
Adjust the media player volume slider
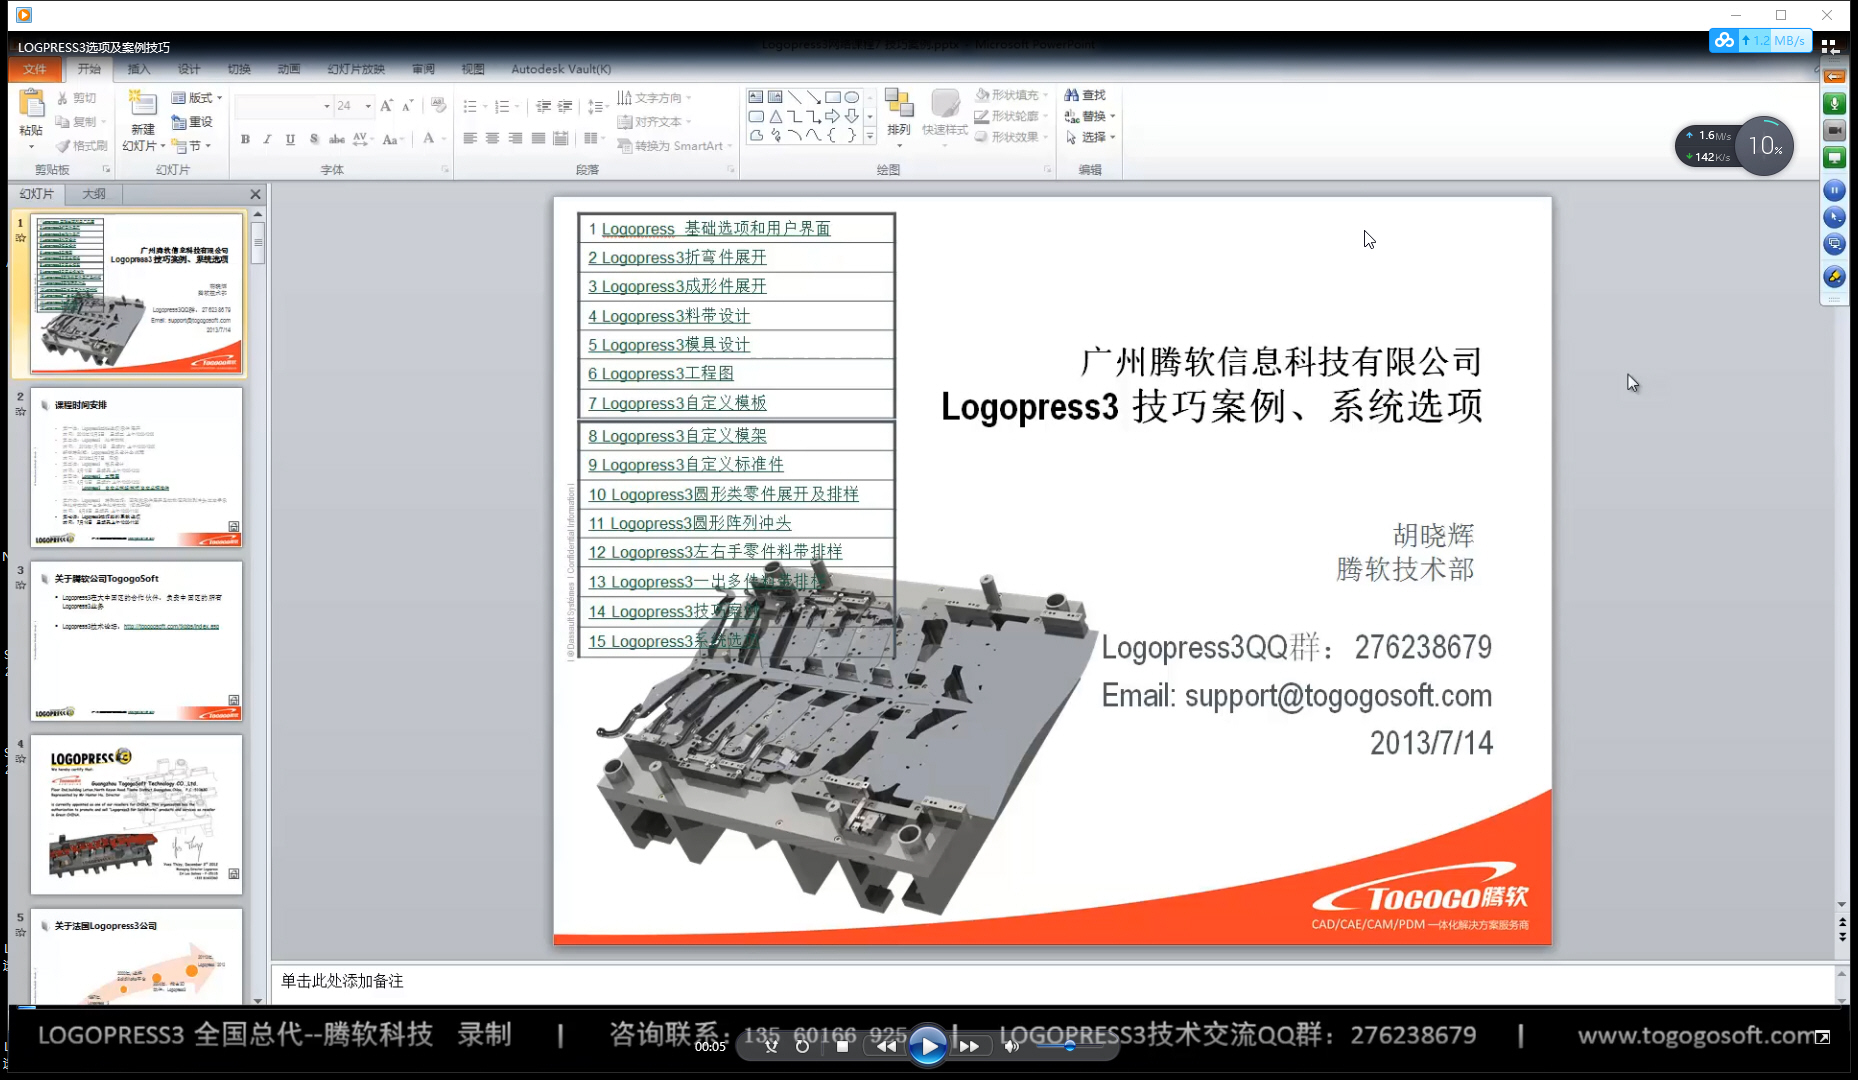[1069, 1046]
